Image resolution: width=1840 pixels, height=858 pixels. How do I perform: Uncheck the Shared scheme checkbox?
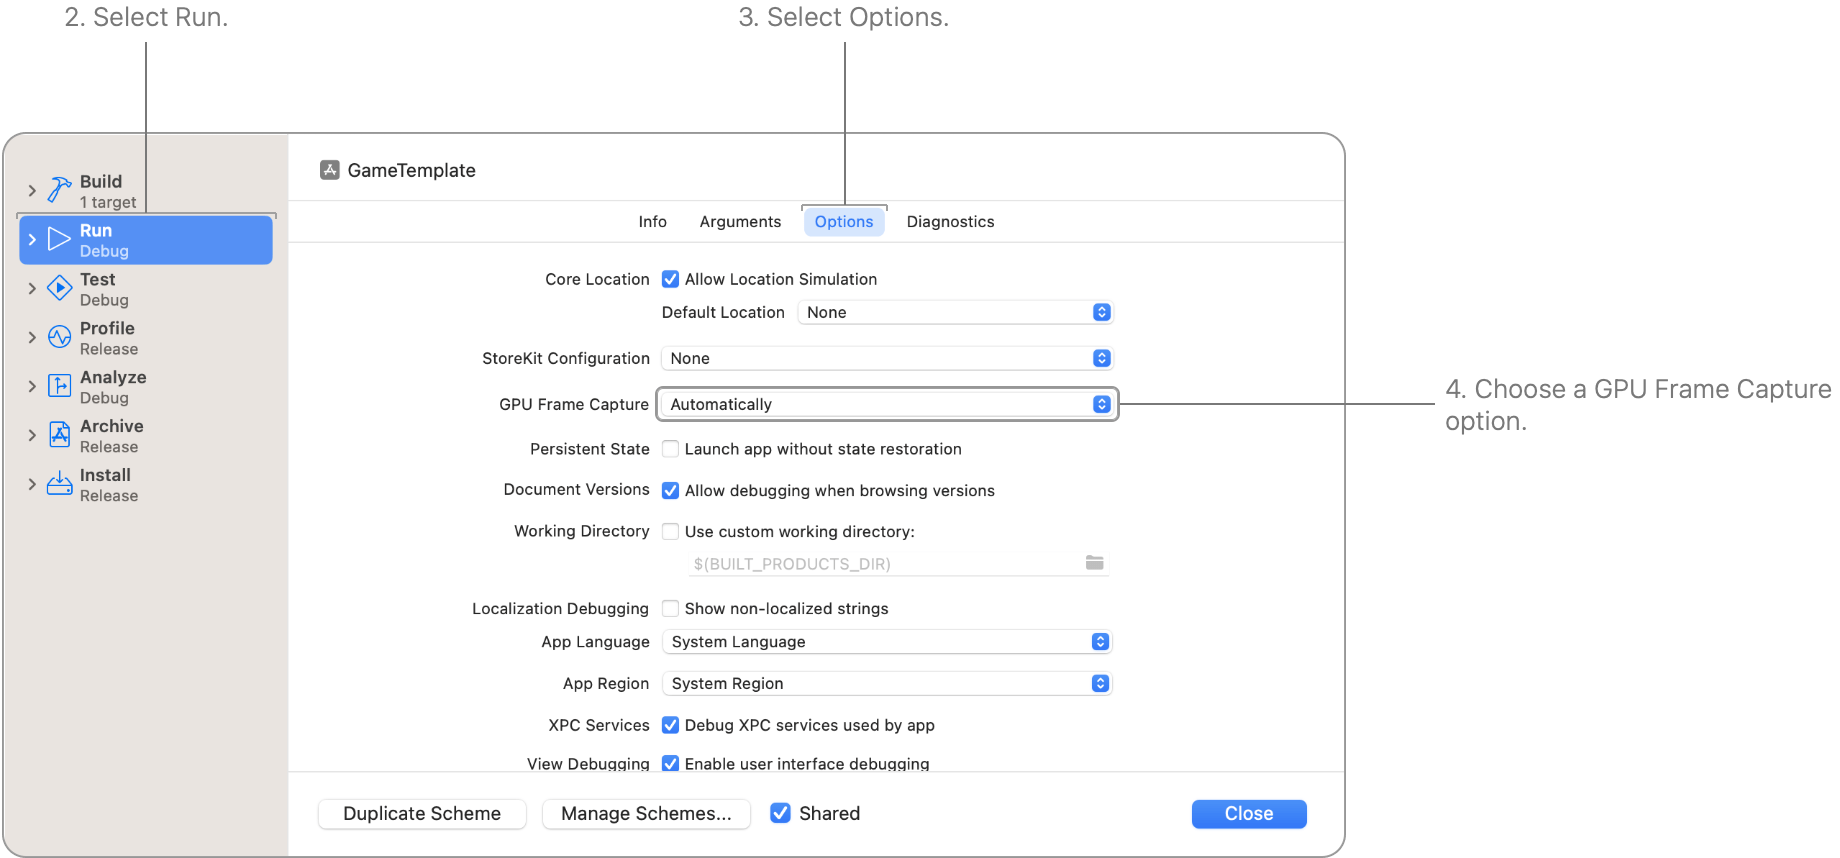pyautogui.click(x=780, y=813)
